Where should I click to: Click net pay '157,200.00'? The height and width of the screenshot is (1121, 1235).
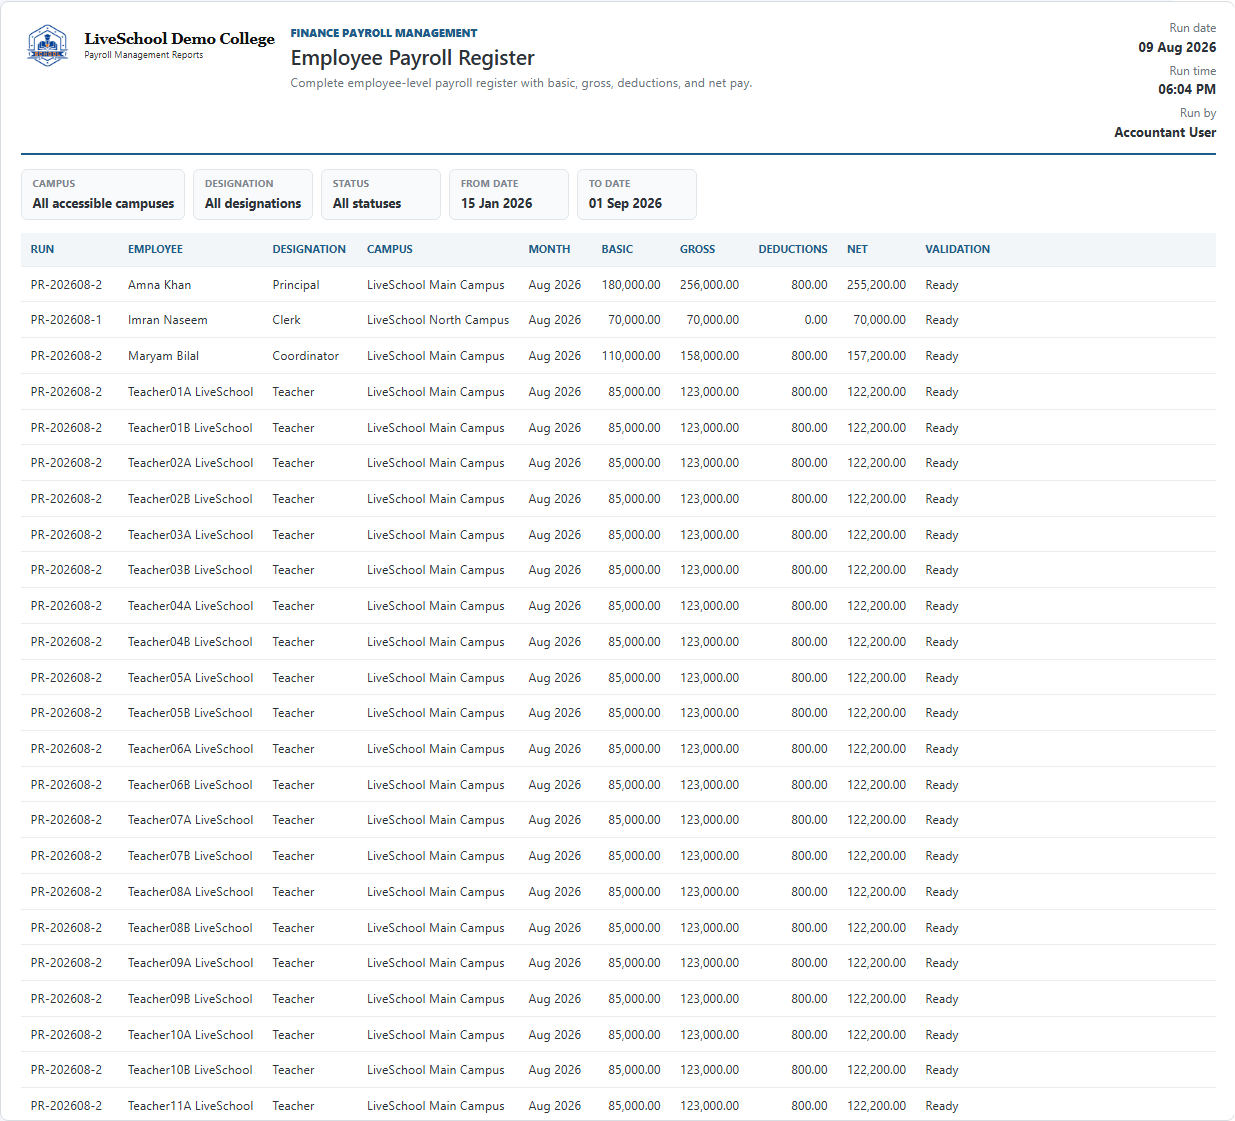[876, 356]
